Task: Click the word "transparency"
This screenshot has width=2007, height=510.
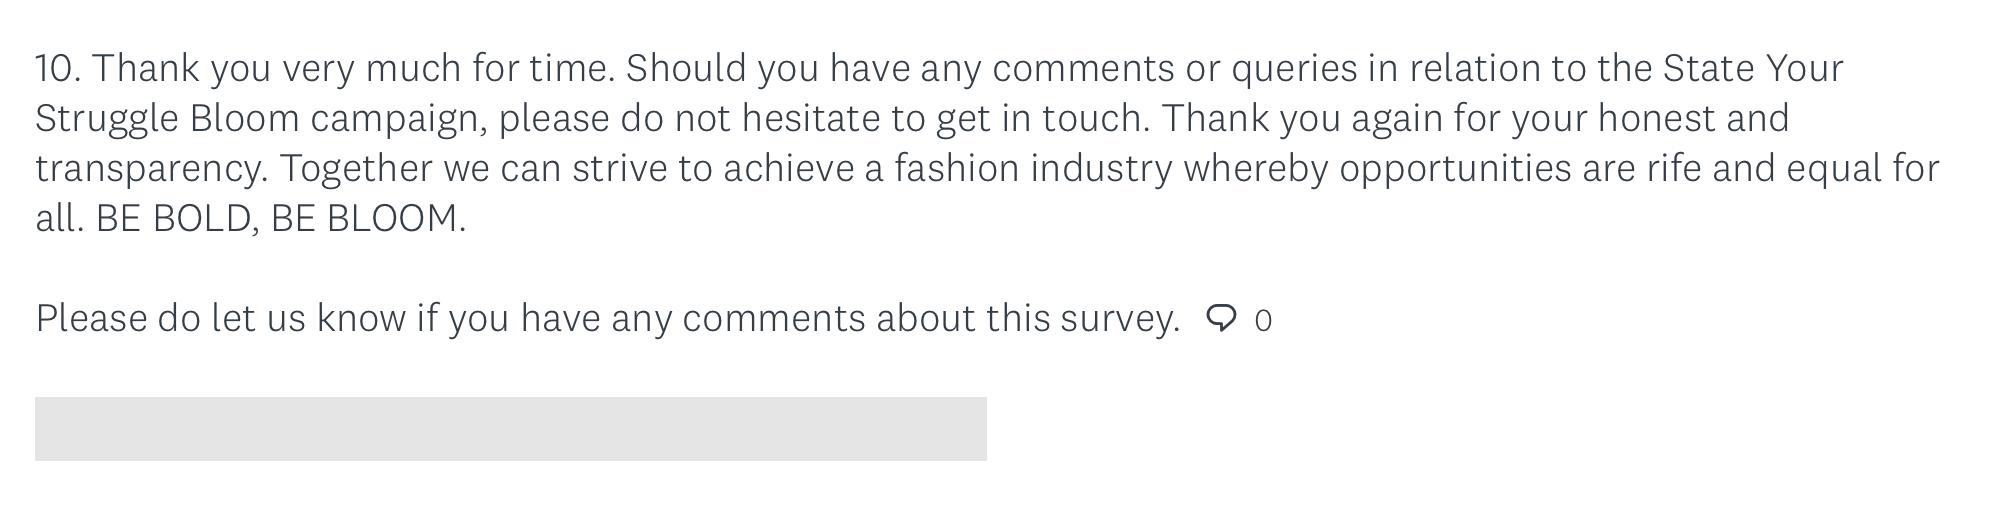Action: tap(150, 169)
